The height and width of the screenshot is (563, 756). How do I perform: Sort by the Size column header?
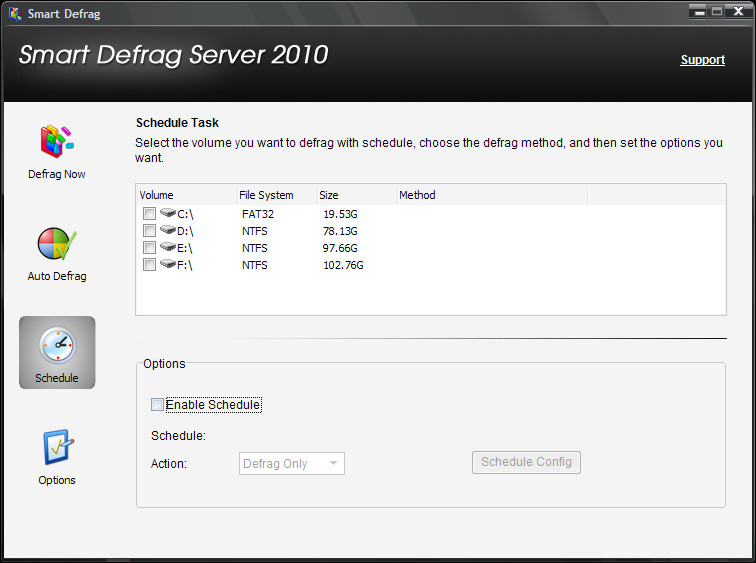[357, 195]
